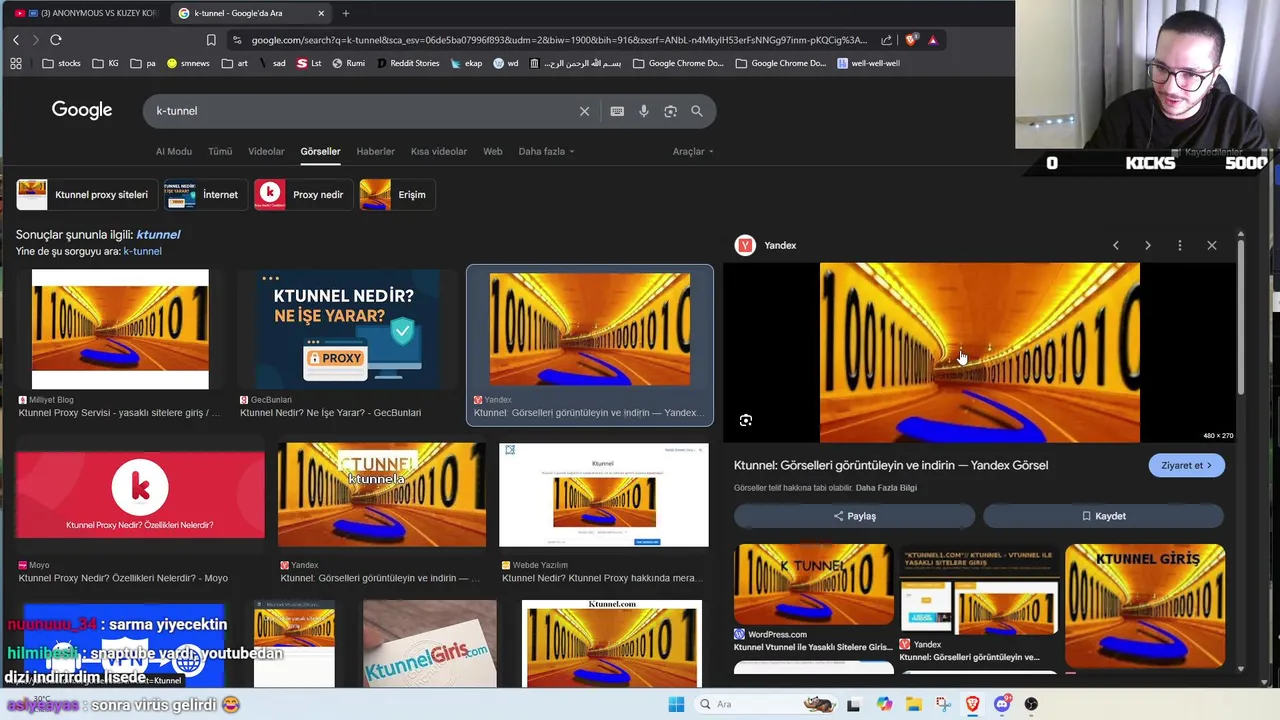This screenshot has height=720, width=1280.
Task: Open the apps grid icon in bookmarks bar
Action: coord(16,63)
